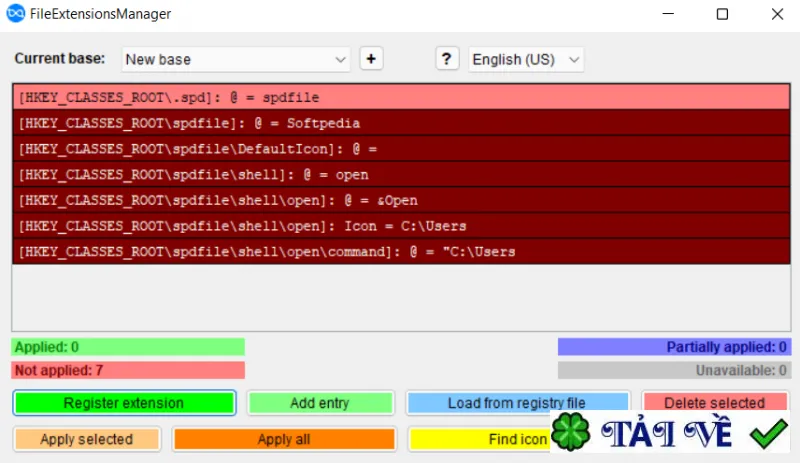Open help via the question mark button

click(x=446, y=59)
